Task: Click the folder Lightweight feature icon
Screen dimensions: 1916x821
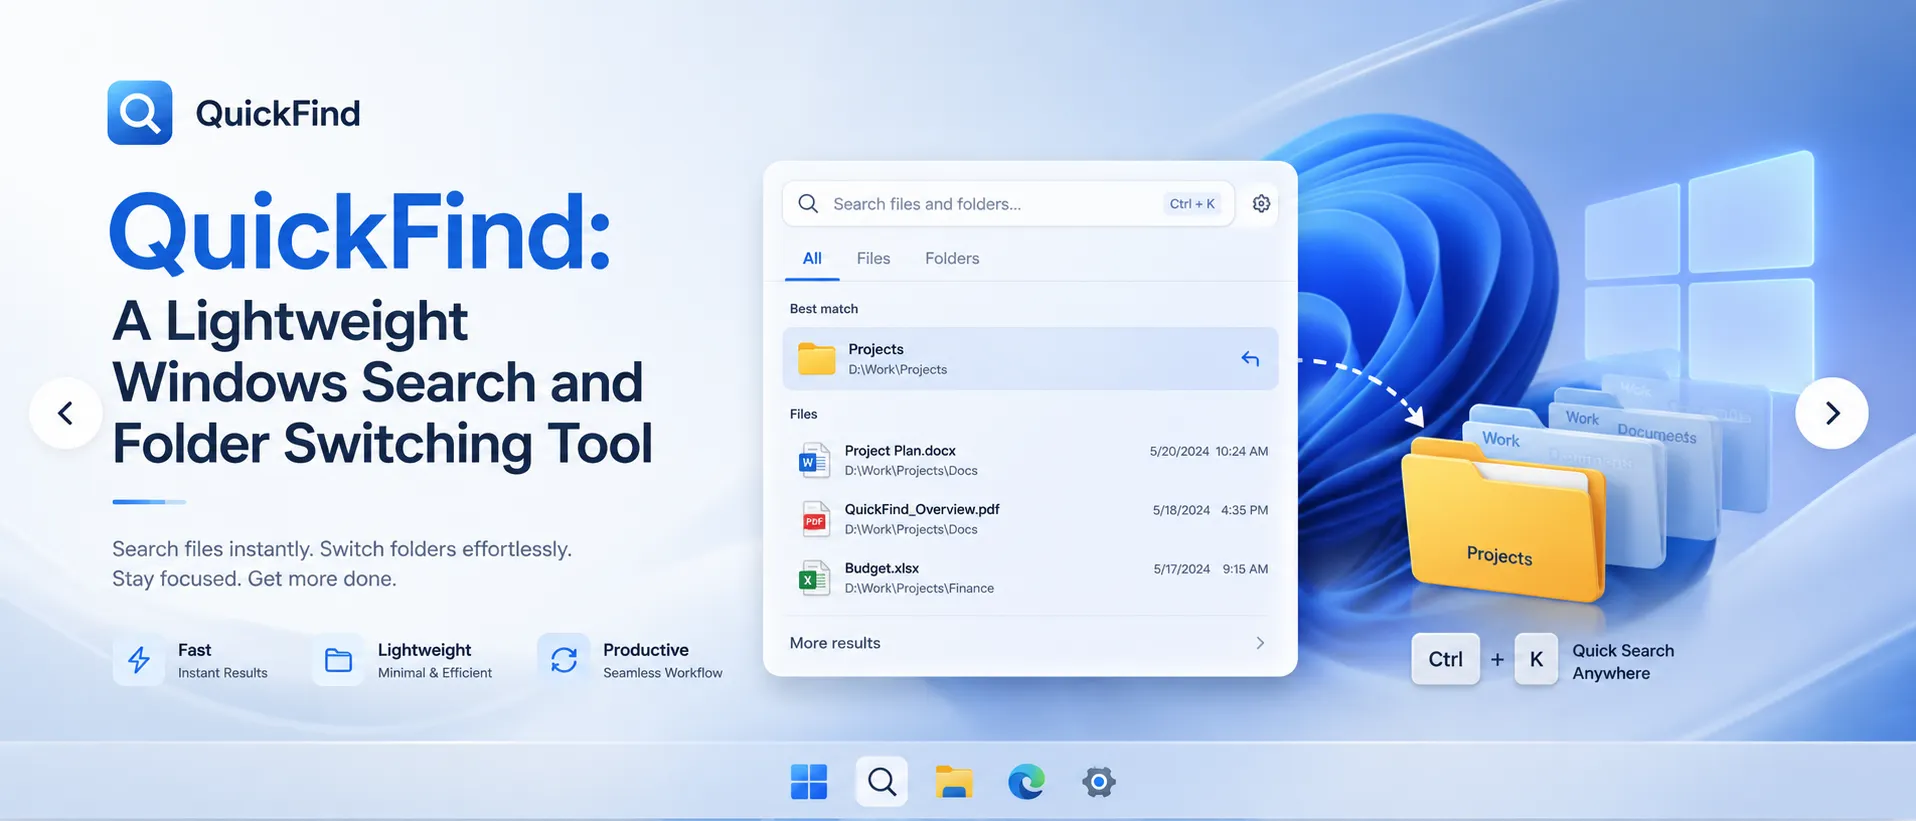Action: (338, 660)
